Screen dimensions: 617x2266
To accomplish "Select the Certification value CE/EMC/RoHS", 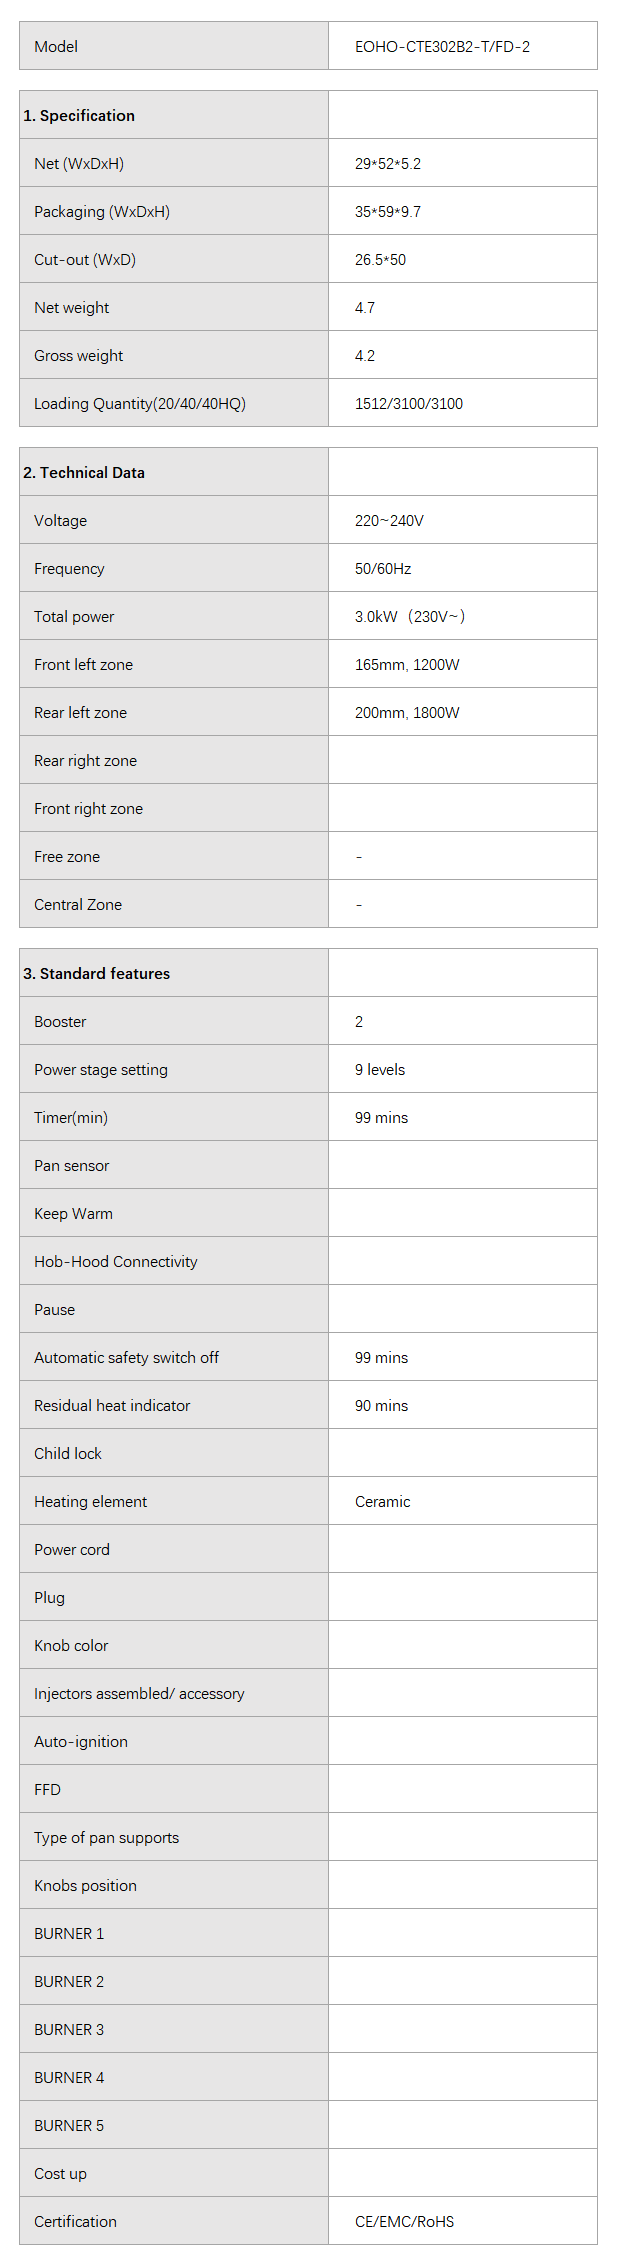I will point(404,2222).
